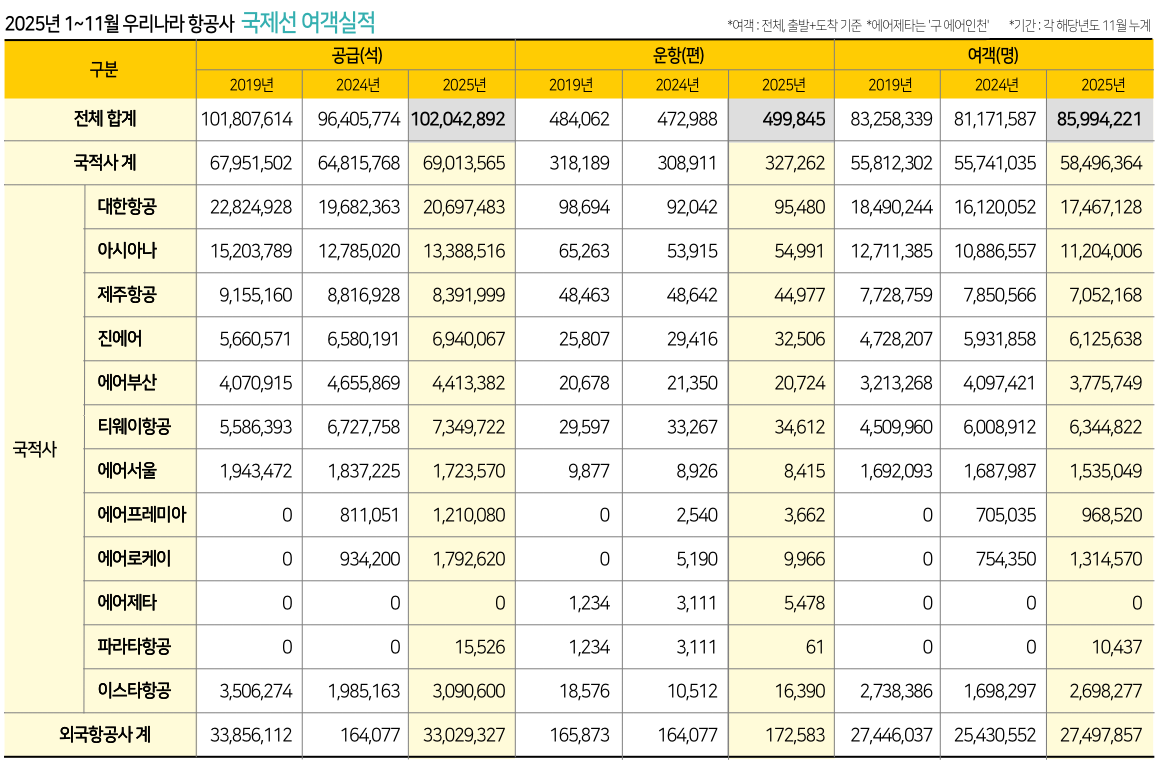1160x768 pixels.
Task: Click the highlighted cell showing 85,994,221
Action: pyautogui.click(x=1097, y=119)
